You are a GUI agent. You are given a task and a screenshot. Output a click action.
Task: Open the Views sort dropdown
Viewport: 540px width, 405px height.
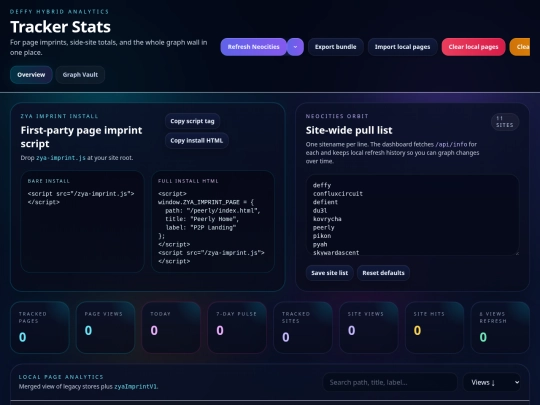point(491,382)
